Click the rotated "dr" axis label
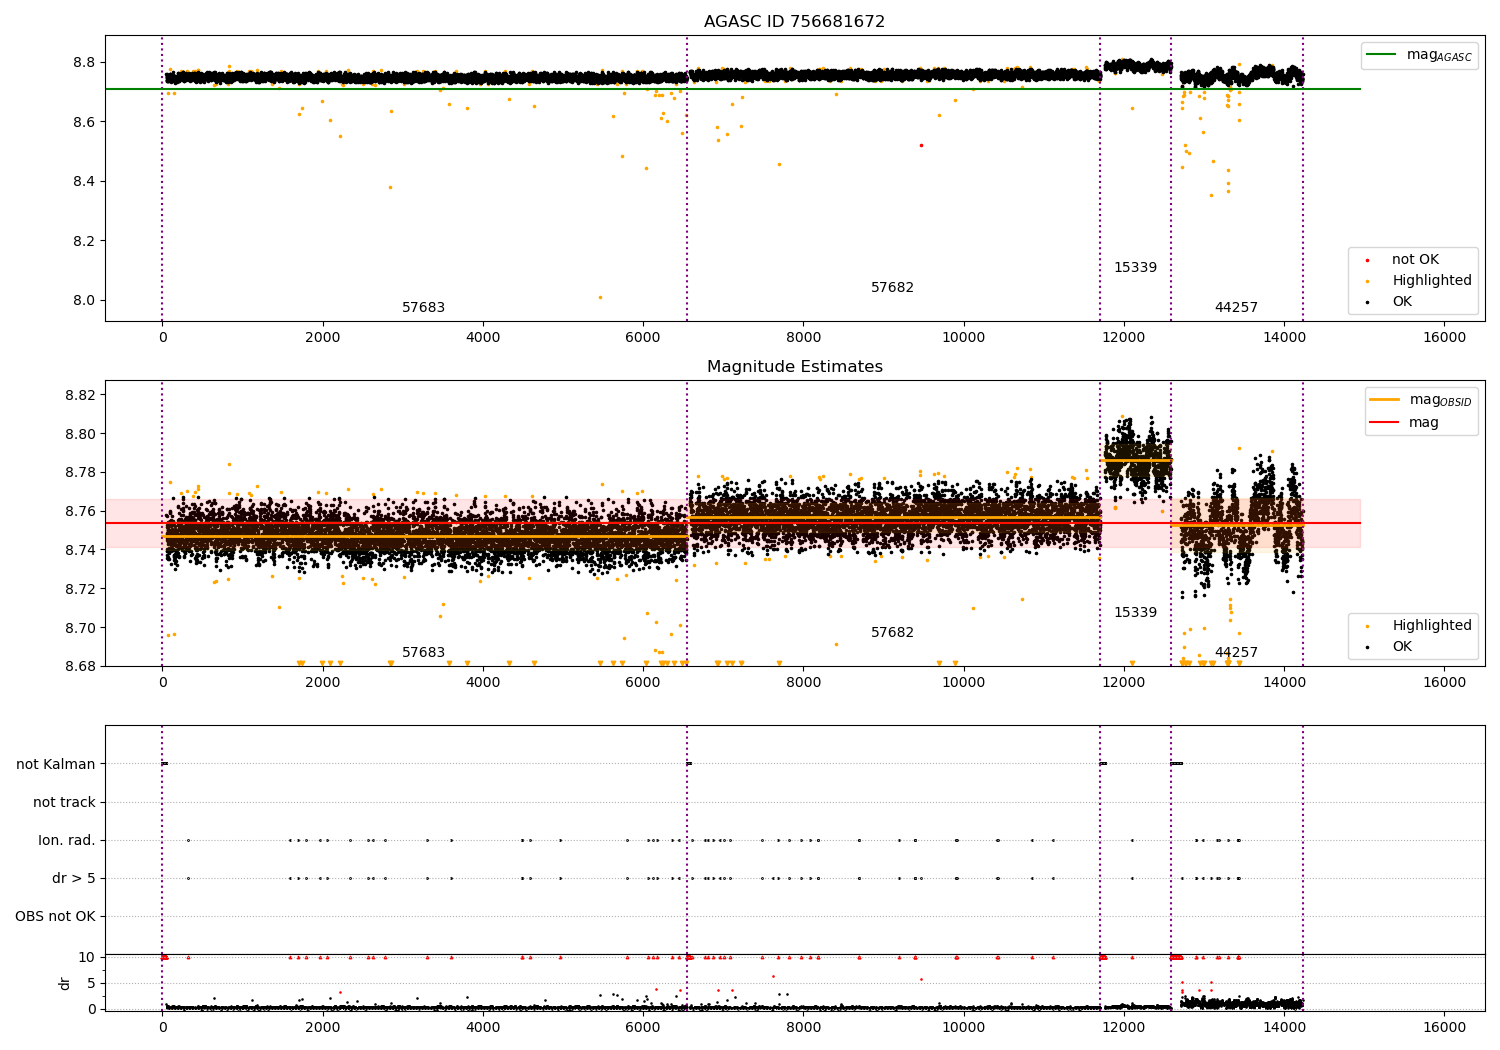This screenshot has height=1050, width=1500. tap(65, 983)
